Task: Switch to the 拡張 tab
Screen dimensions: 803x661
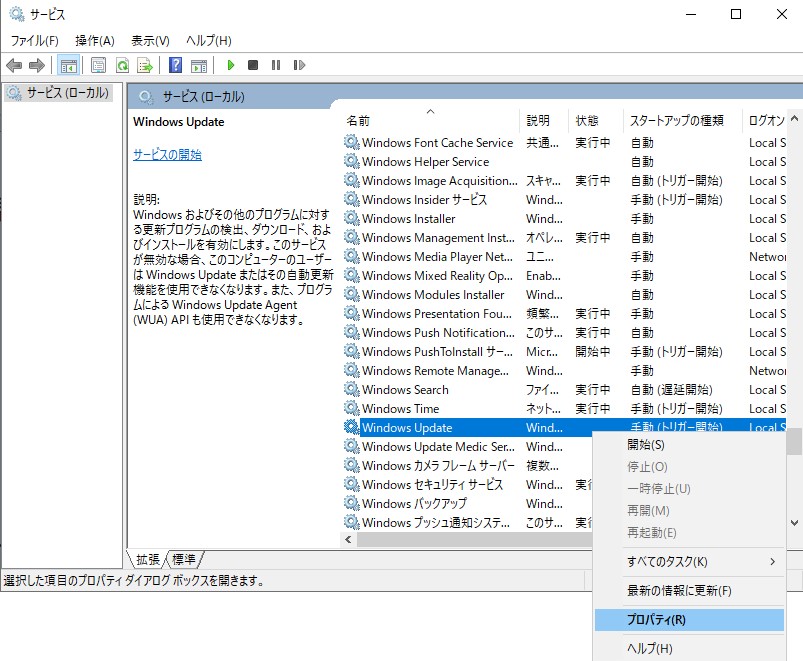Action: [148, 559]
